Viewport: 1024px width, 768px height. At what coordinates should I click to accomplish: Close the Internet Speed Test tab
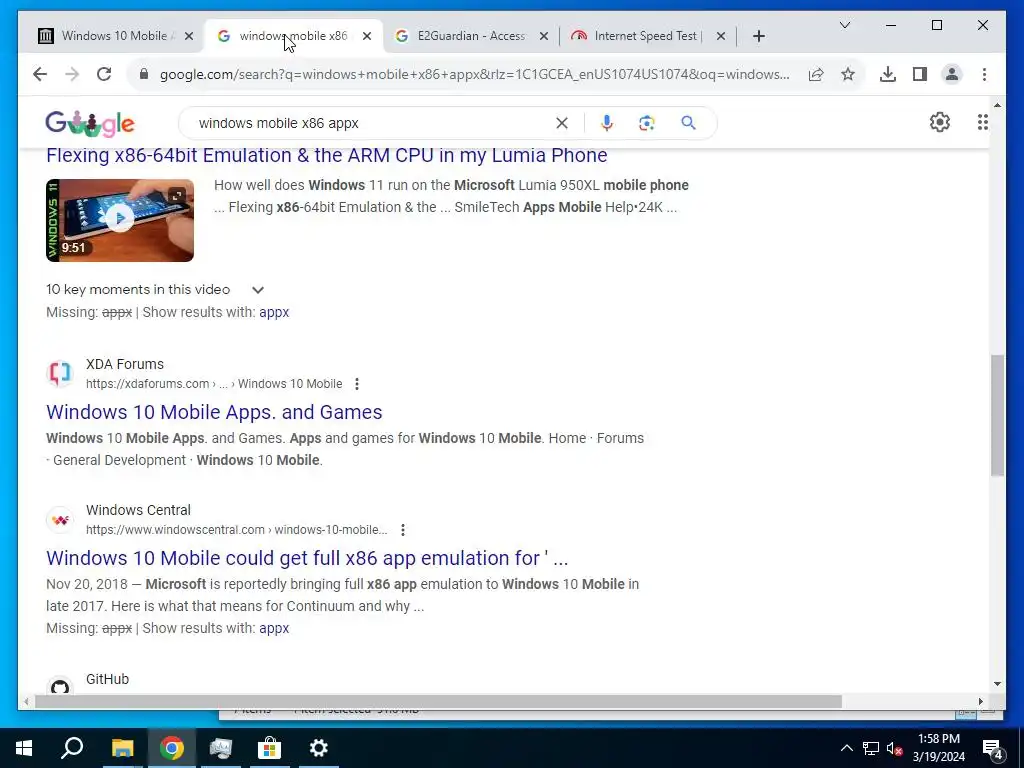(x=720, y=36)
